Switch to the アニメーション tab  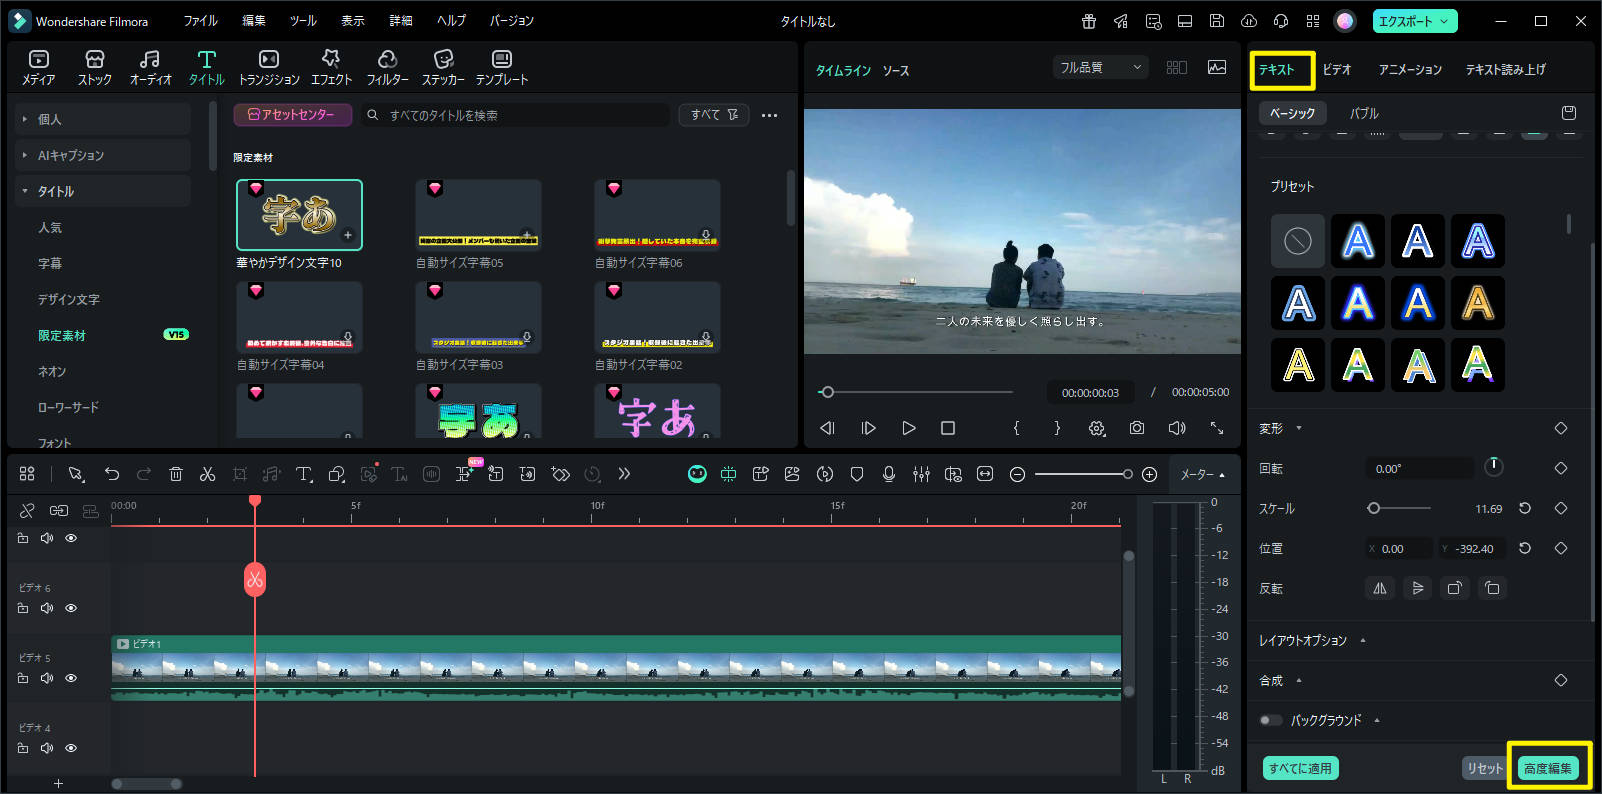(1410, 69)
